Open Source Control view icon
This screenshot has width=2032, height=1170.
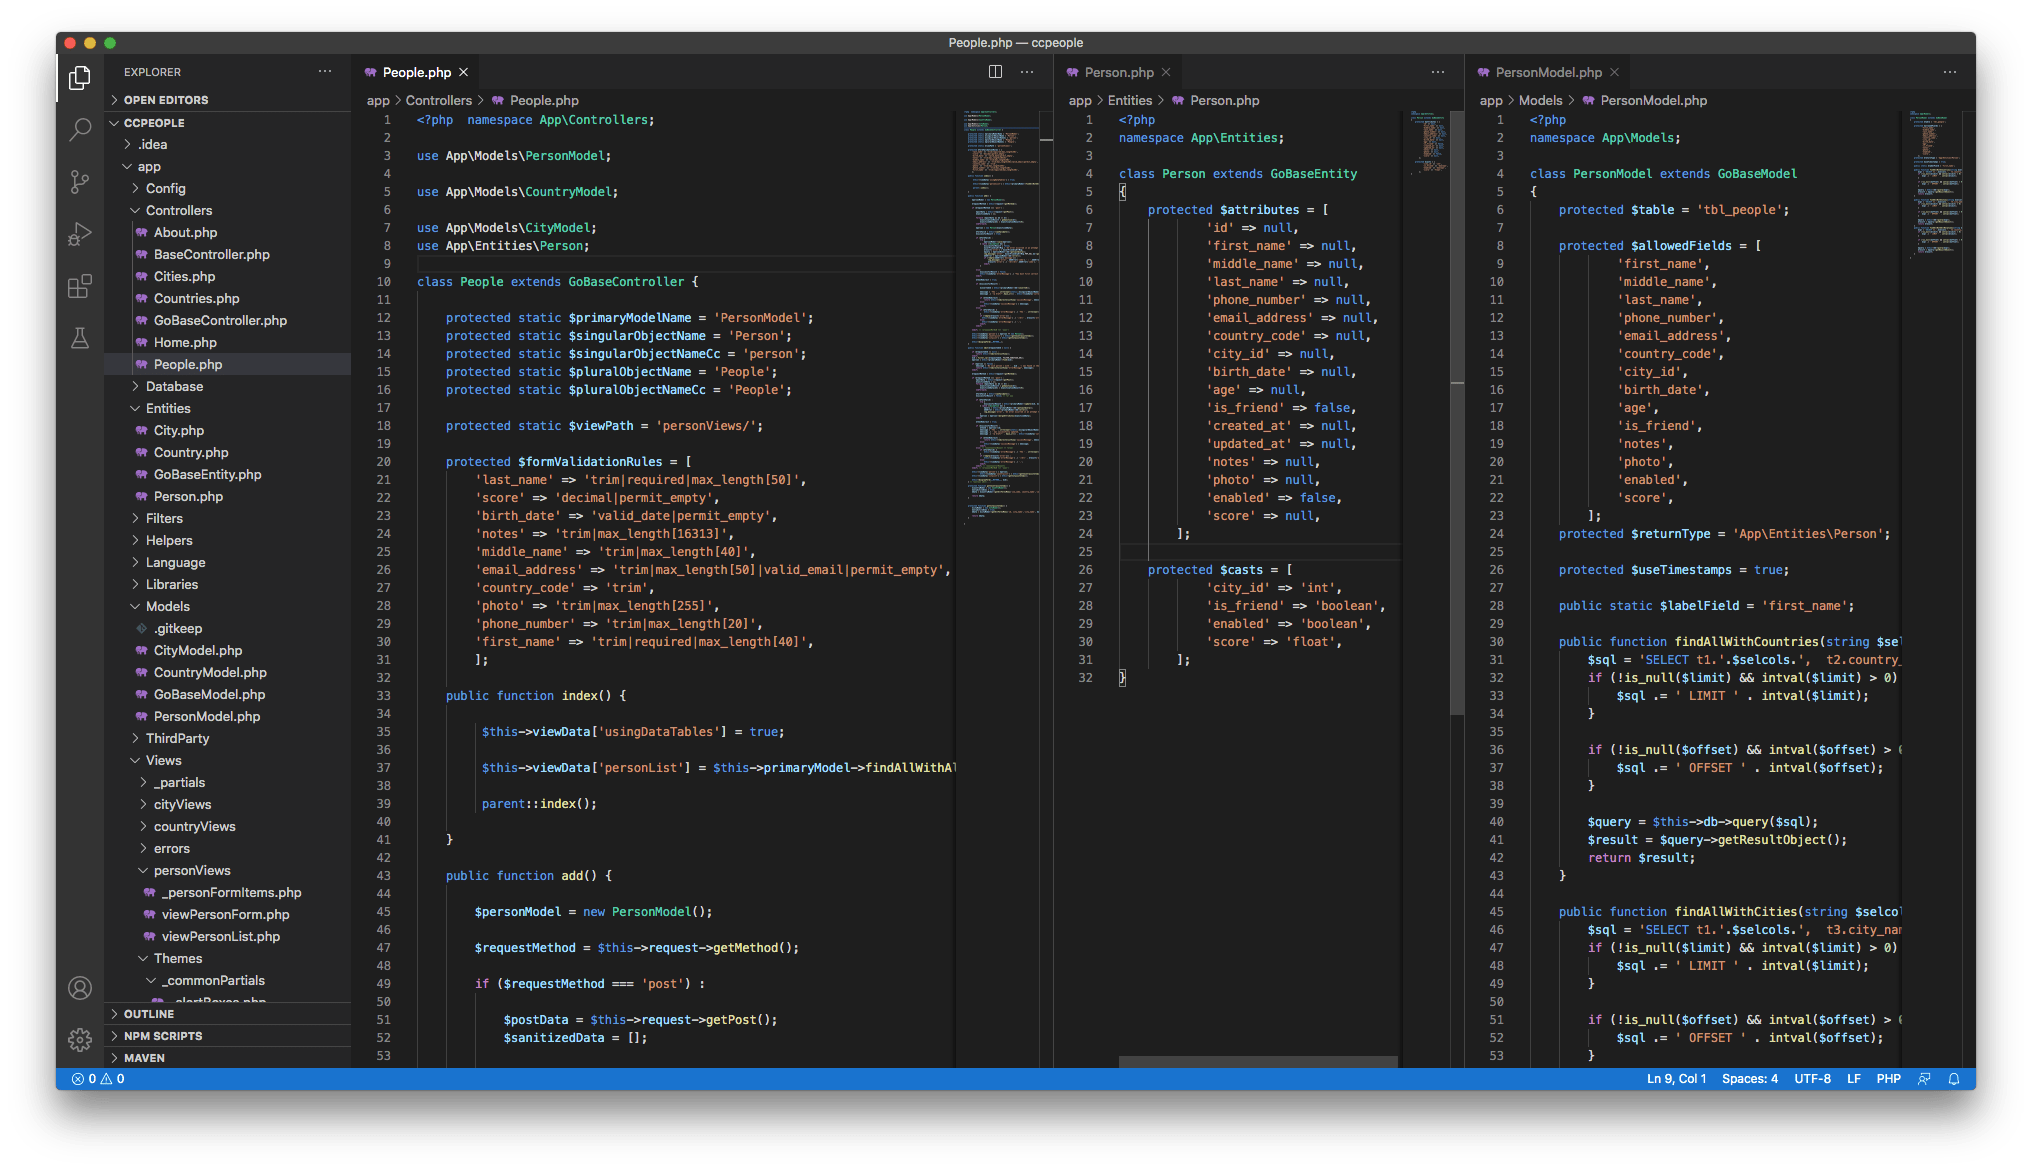pos(80,182)
